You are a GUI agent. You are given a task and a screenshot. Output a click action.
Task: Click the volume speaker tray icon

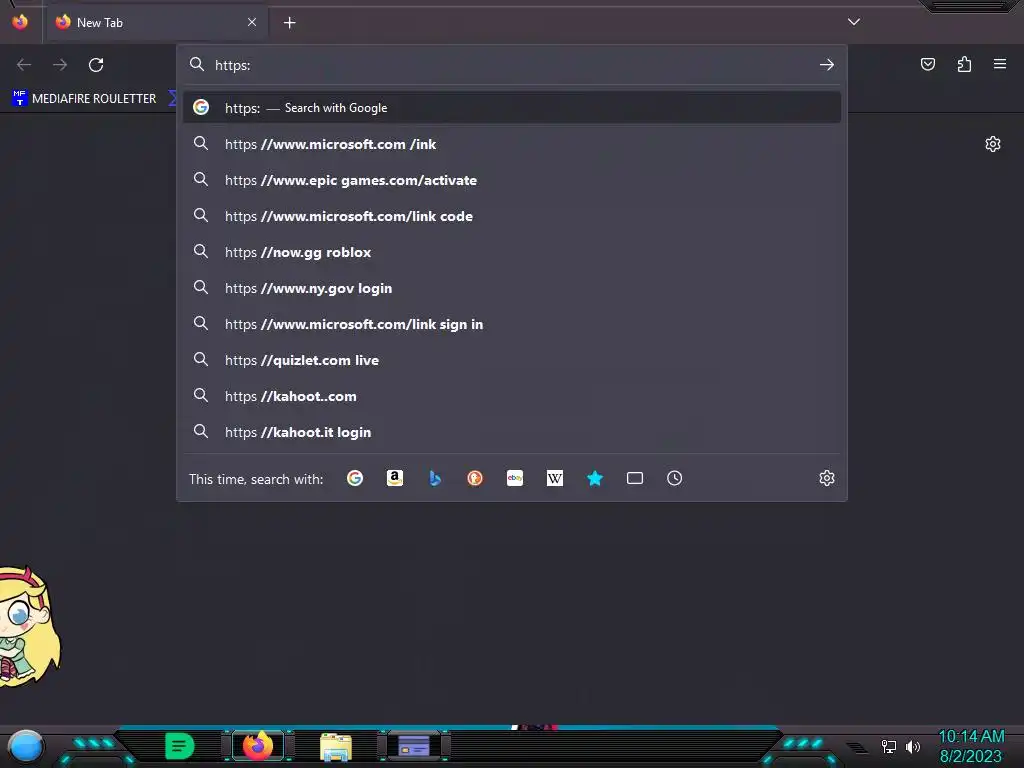click(913, 746)
